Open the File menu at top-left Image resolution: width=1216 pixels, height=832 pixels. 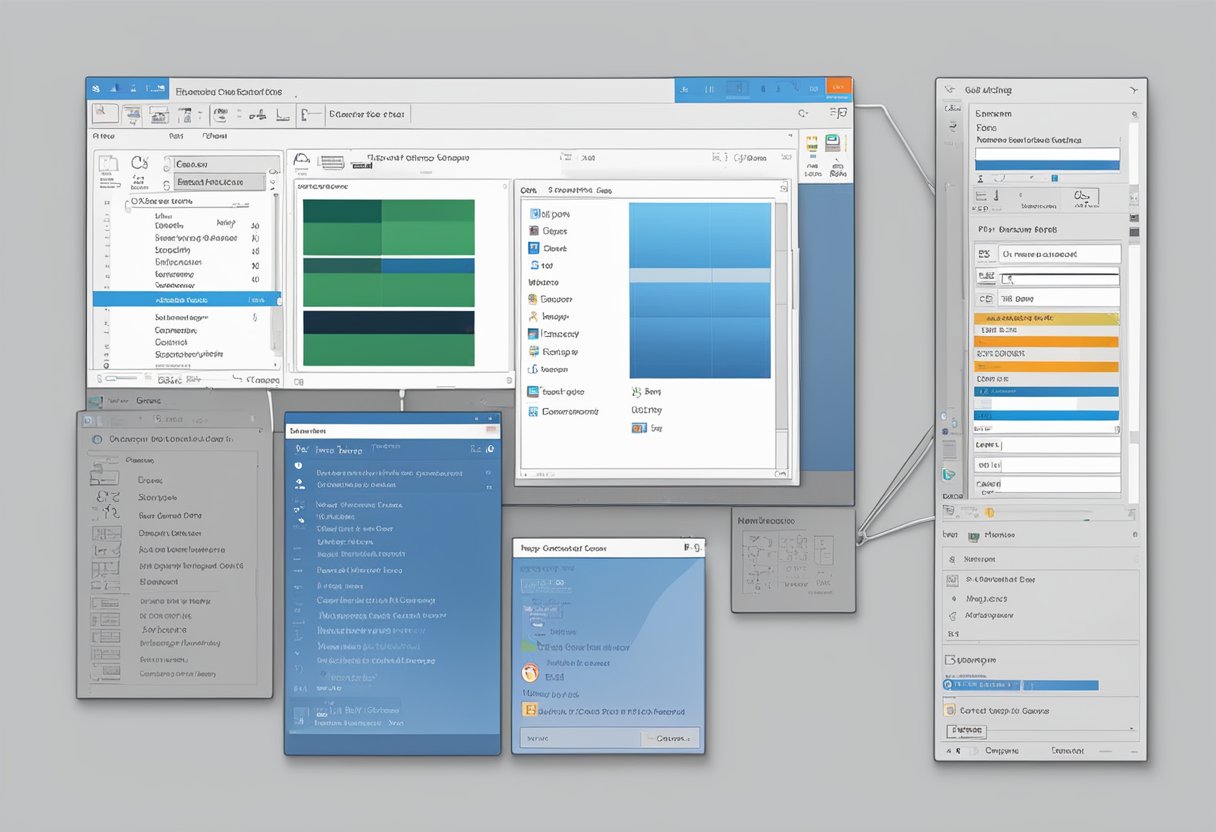104,135
